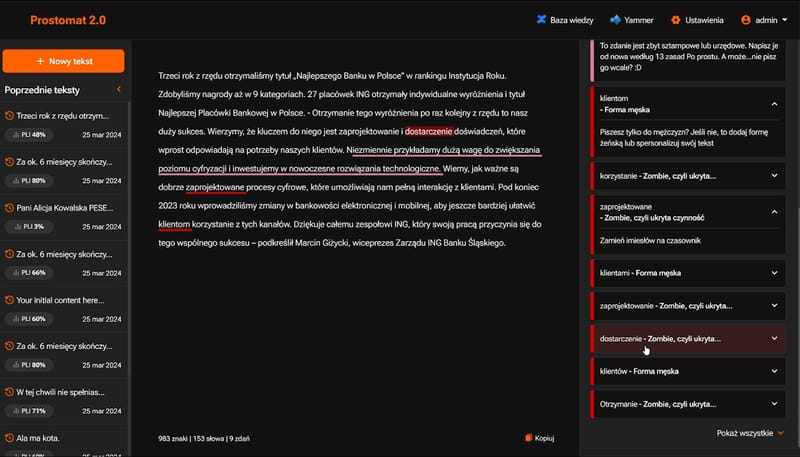Open history entry 'Trzeci rok z rzędu otrzym...'
Viewport: 800px width, 457px height.
(63, 116)
